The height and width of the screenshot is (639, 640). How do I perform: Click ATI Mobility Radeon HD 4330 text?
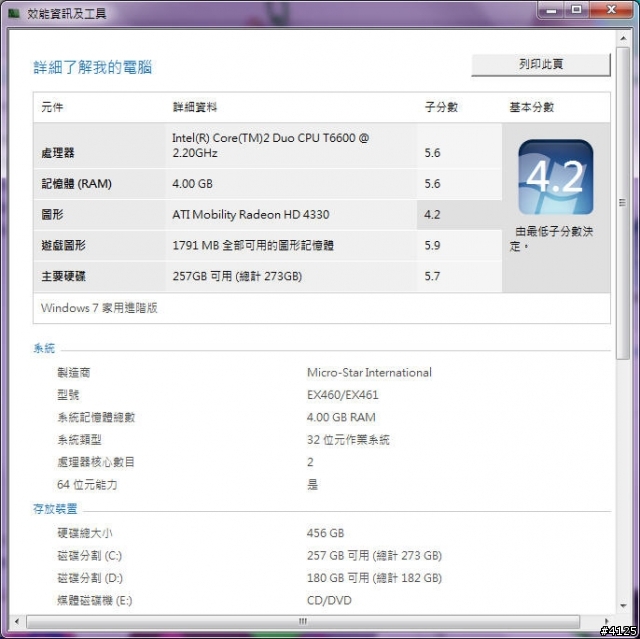tap(251, 215)
